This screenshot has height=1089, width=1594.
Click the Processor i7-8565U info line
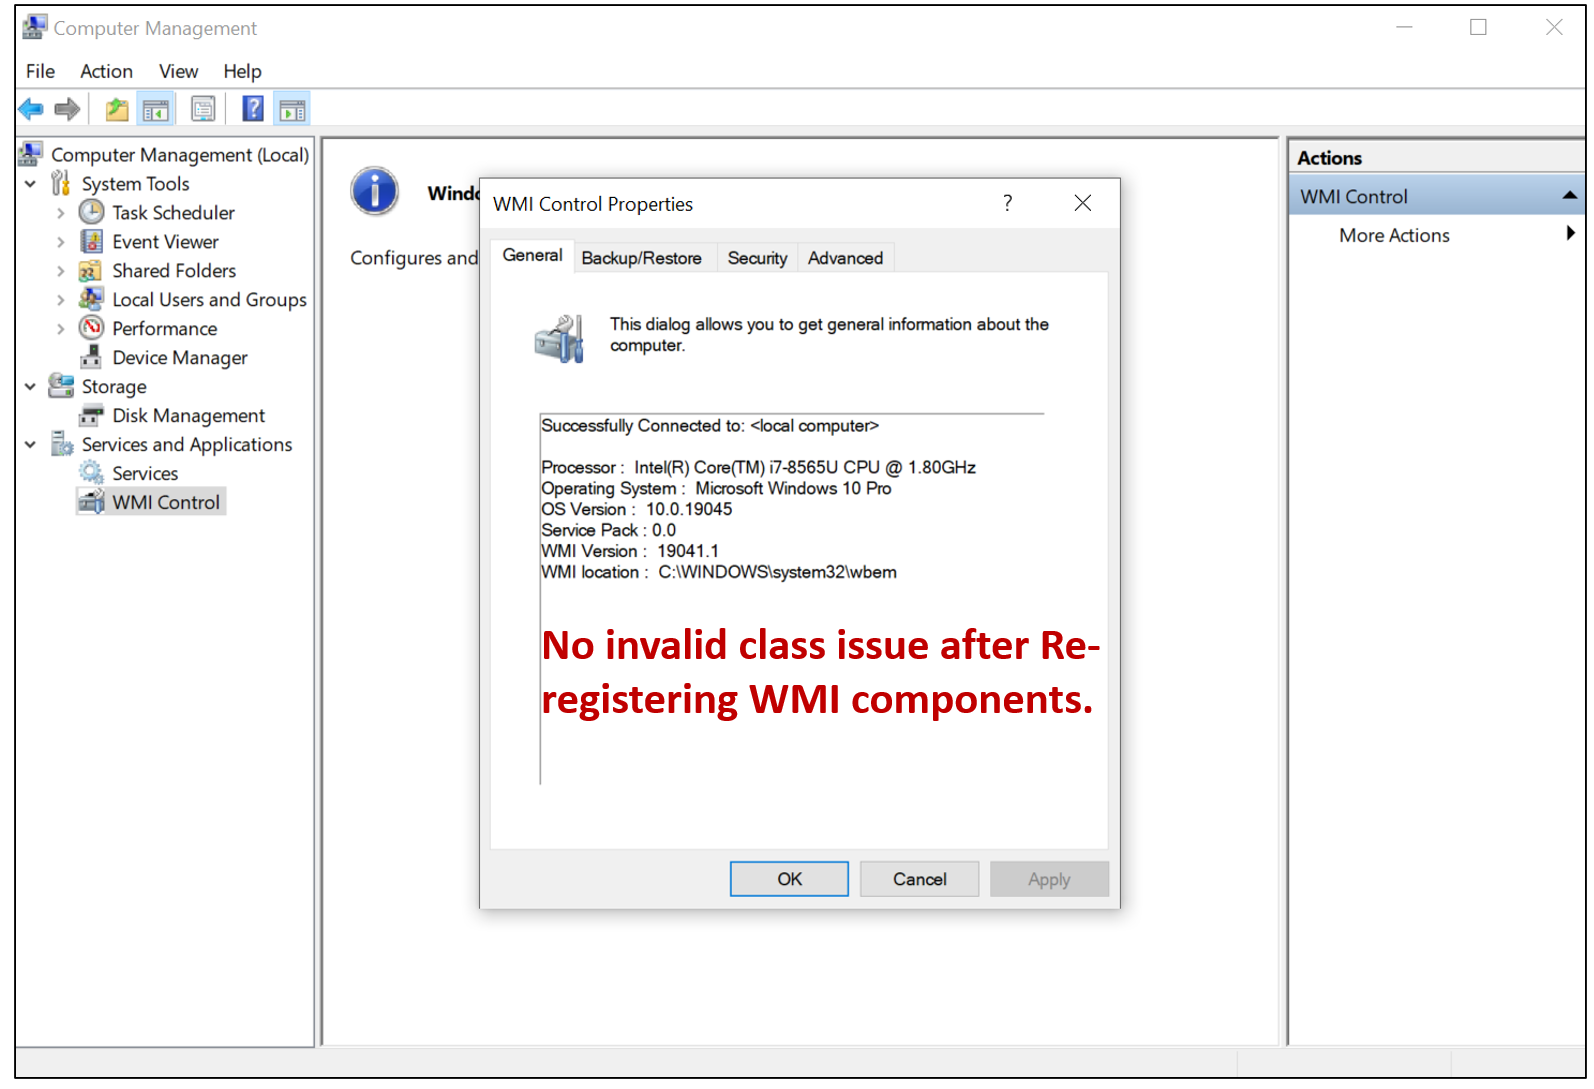click(758, 467)
